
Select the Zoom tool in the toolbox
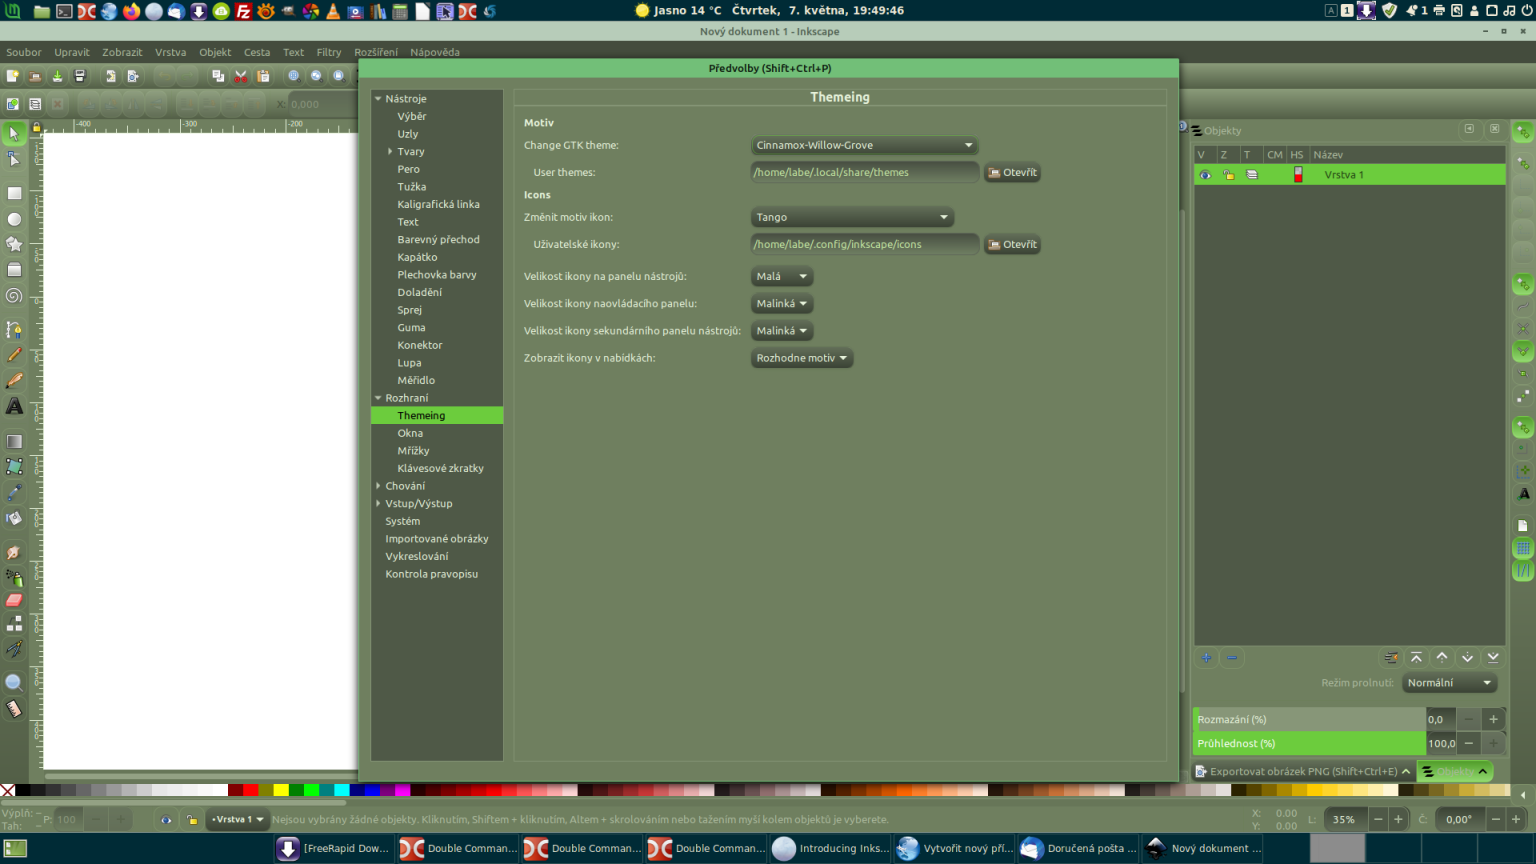[x=14, y=682]
